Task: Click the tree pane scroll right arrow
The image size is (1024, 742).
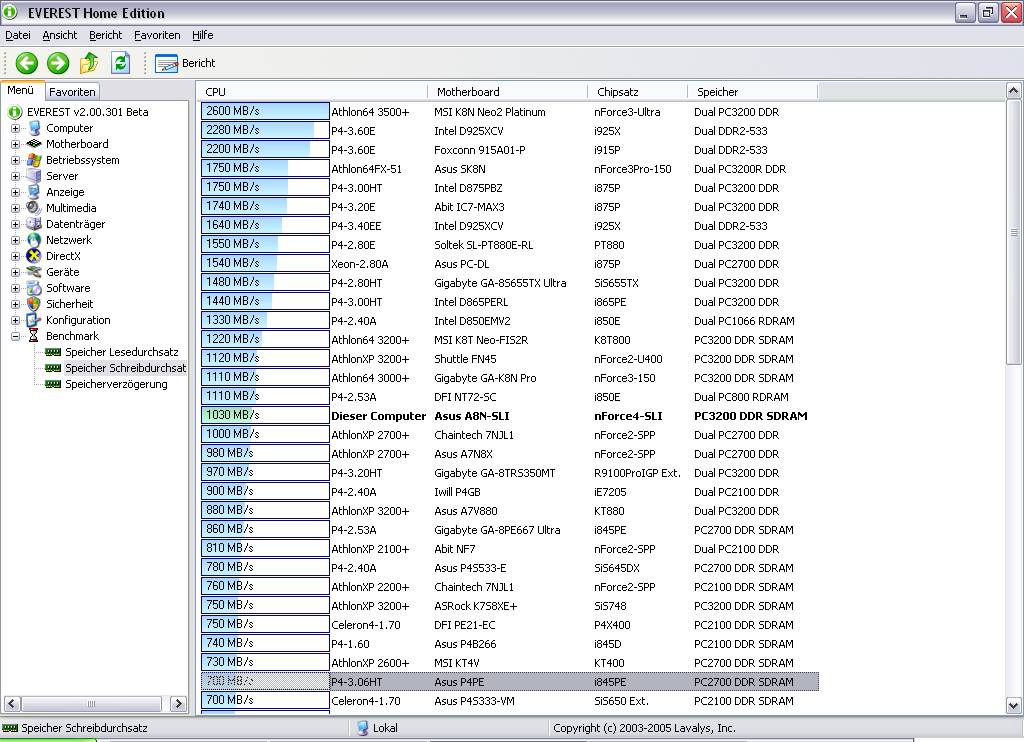Action: 178,703
